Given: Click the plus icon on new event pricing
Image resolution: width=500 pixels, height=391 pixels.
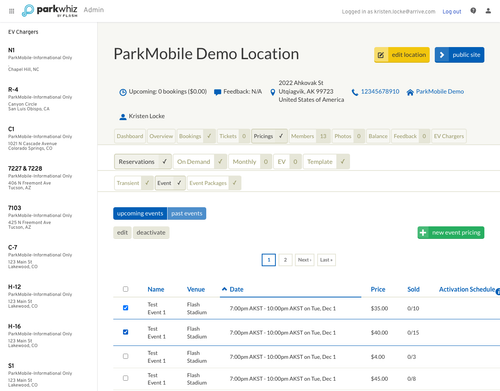Looking at the screenshot, I should pos(423,233).
